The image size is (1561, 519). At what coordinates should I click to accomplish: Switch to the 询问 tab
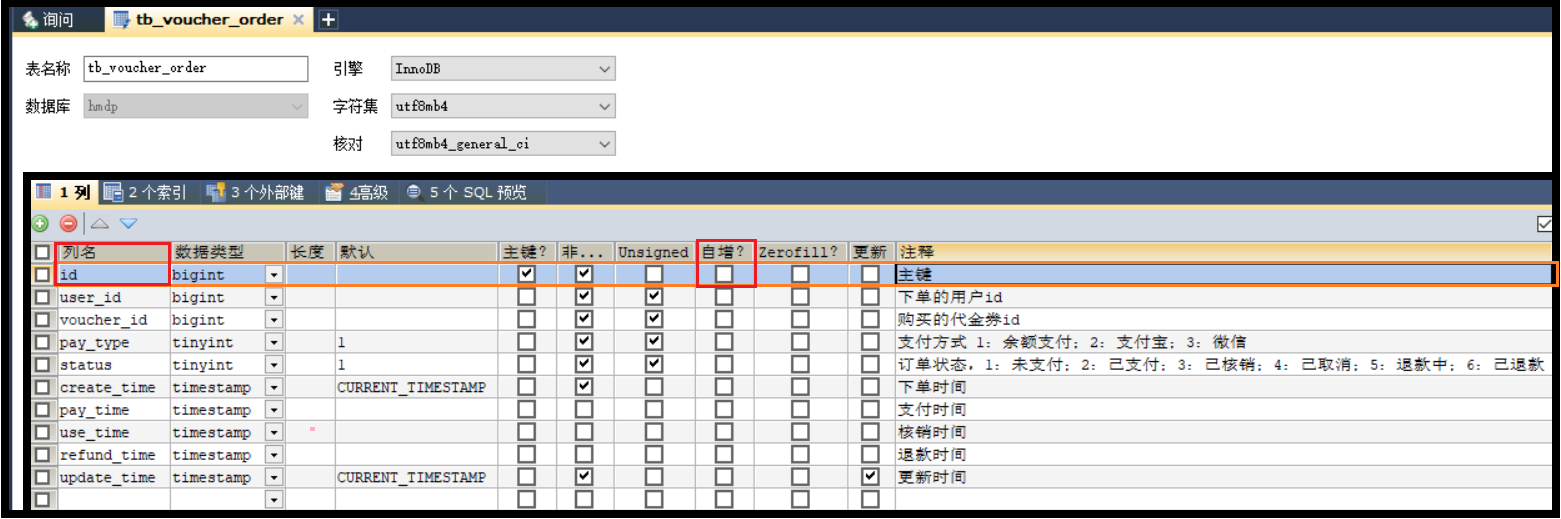[x=49, y=20]
